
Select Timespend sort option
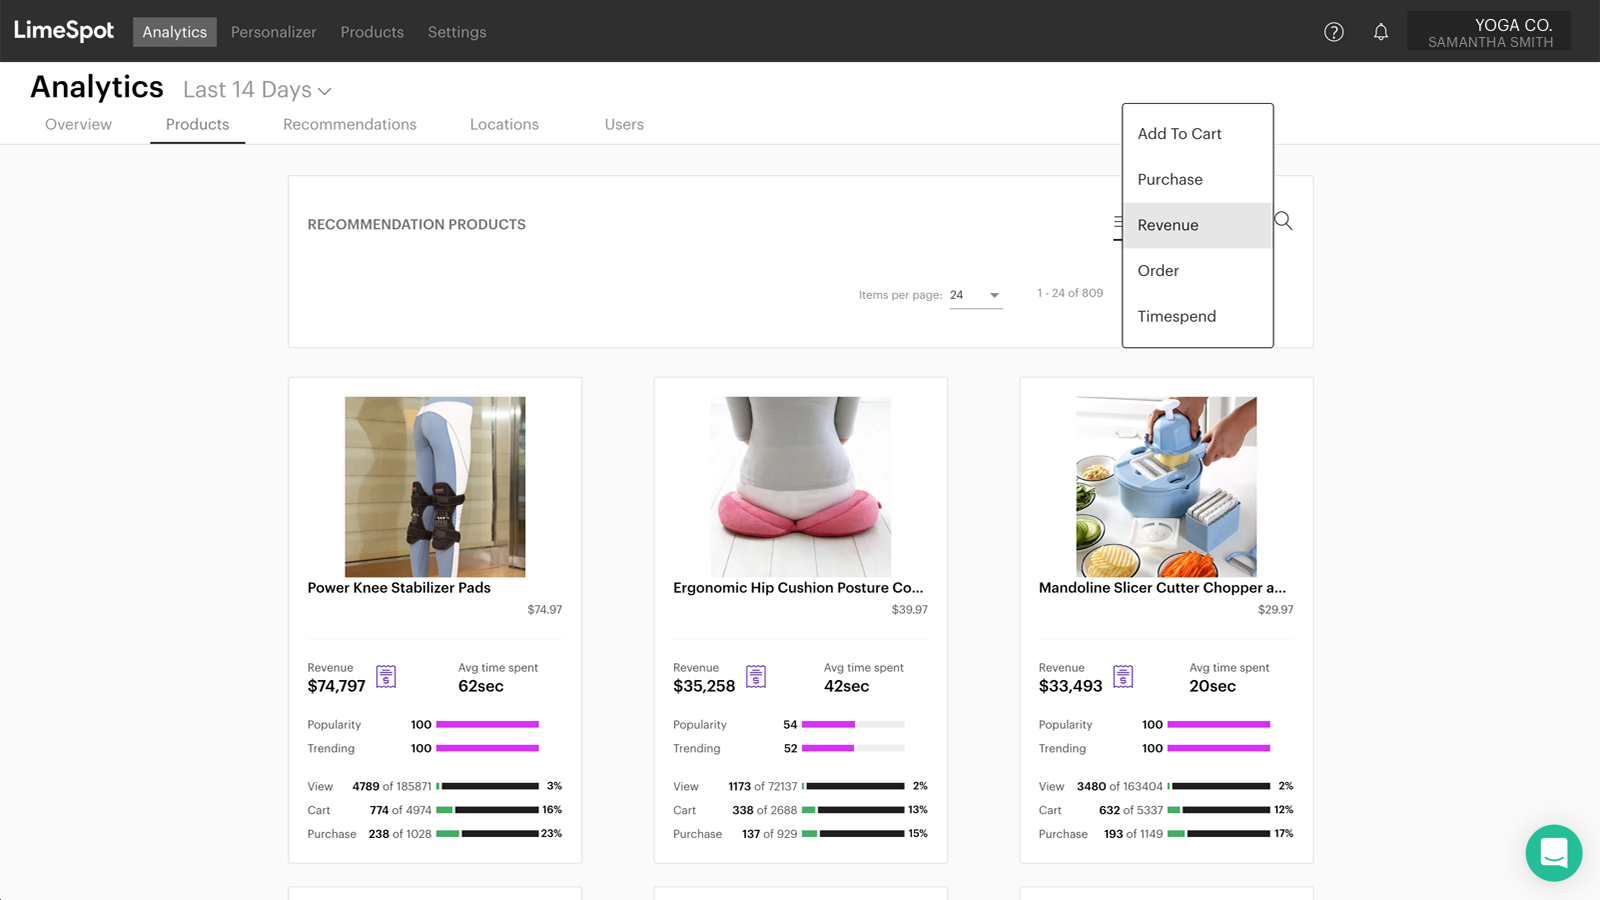tap(1197, 317)
